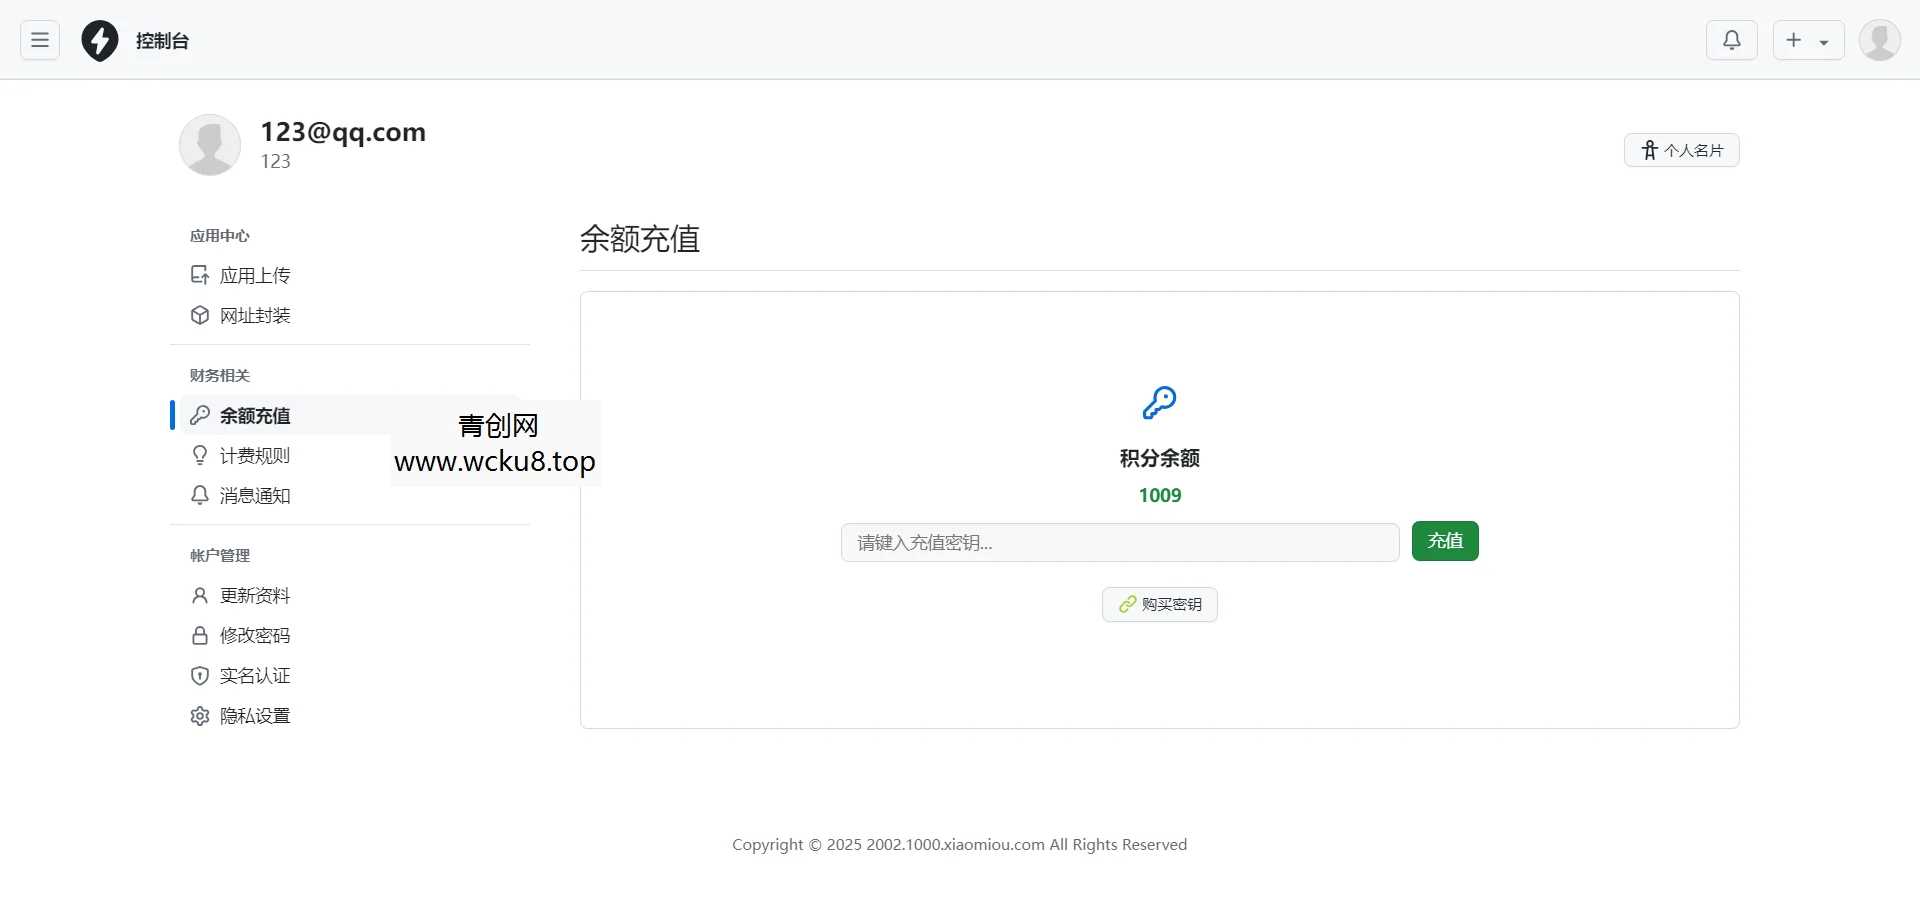
Task: Click inside the recharge key input field
Action: (x=1119, y=542)
